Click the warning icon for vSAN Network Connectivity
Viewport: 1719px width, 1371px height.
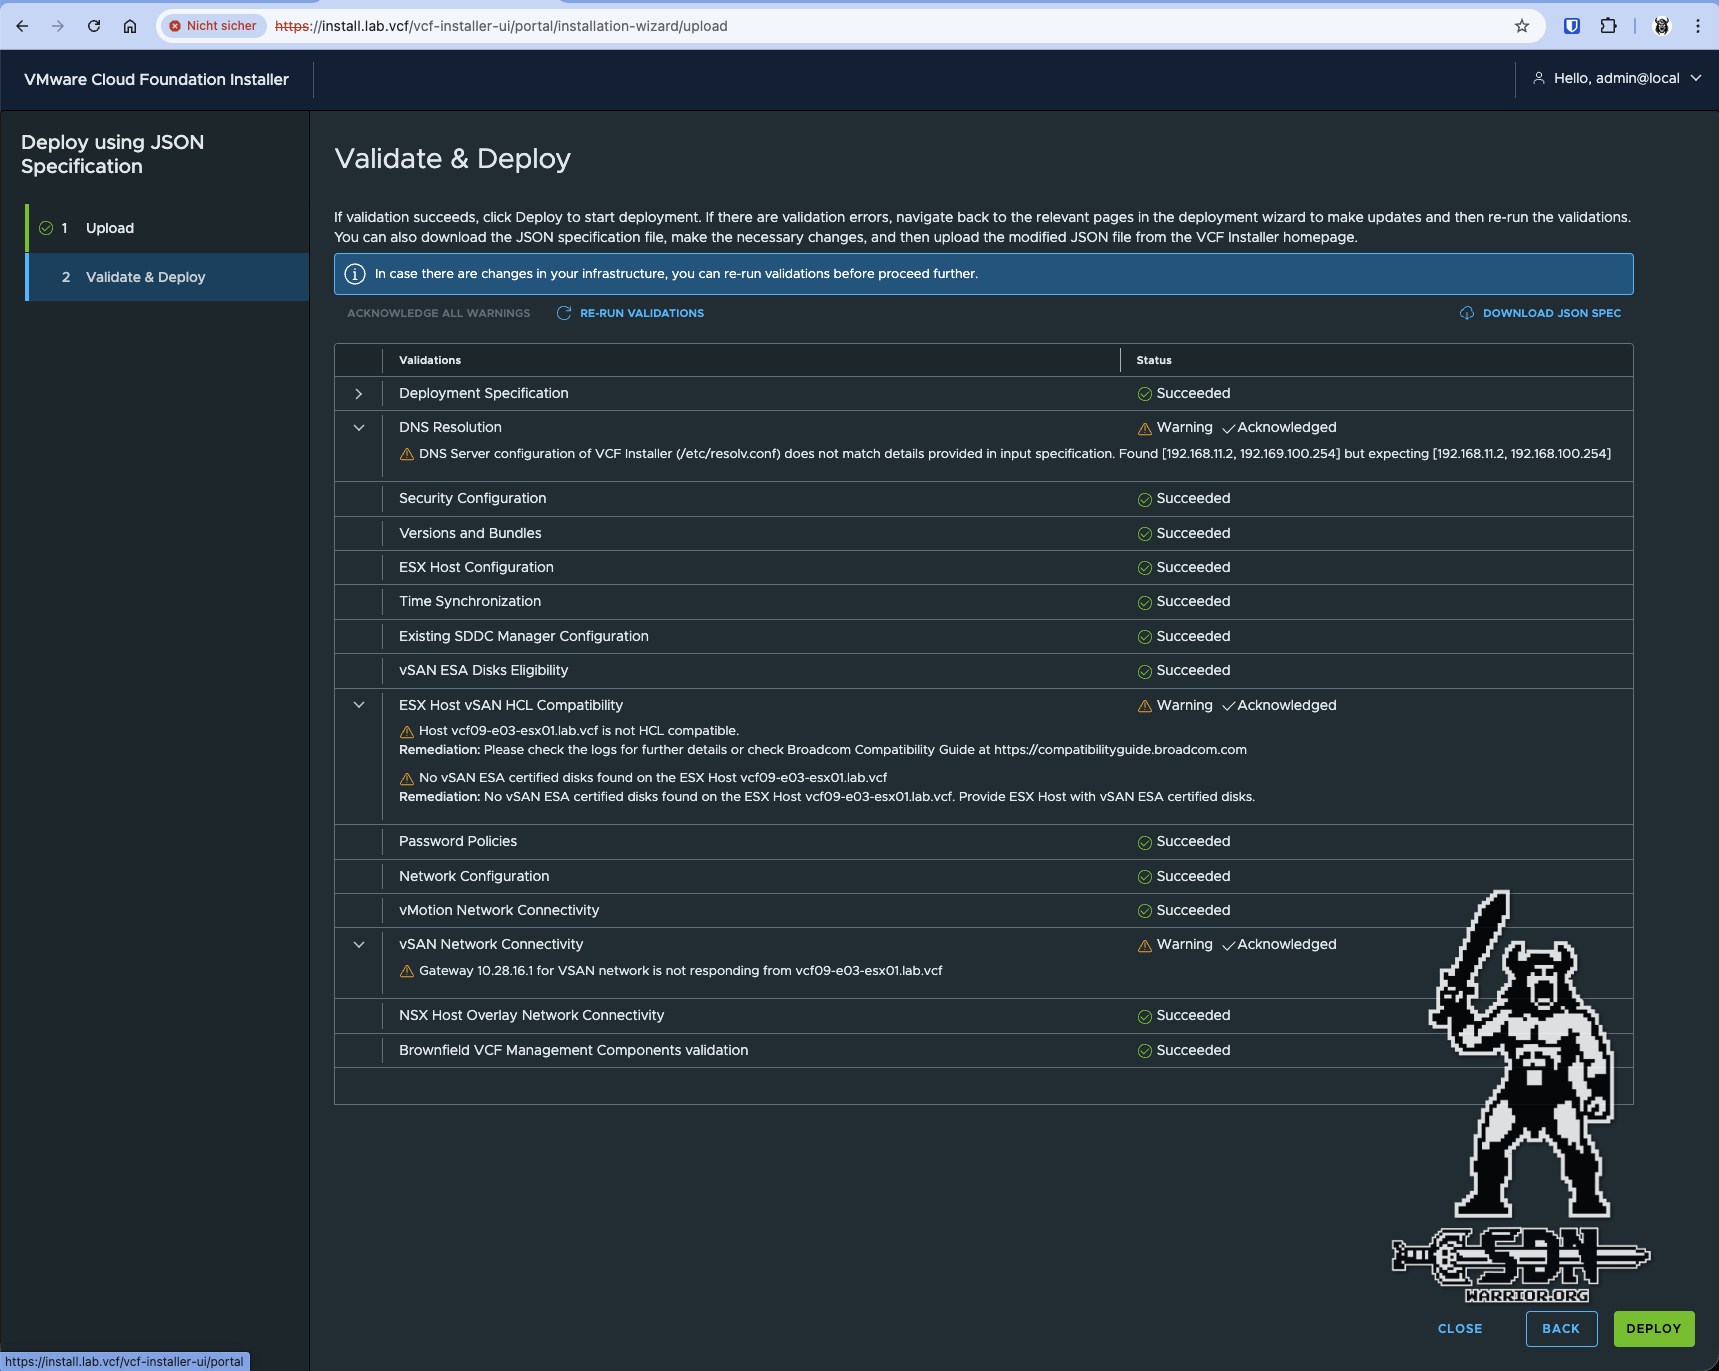(1144, 944)
